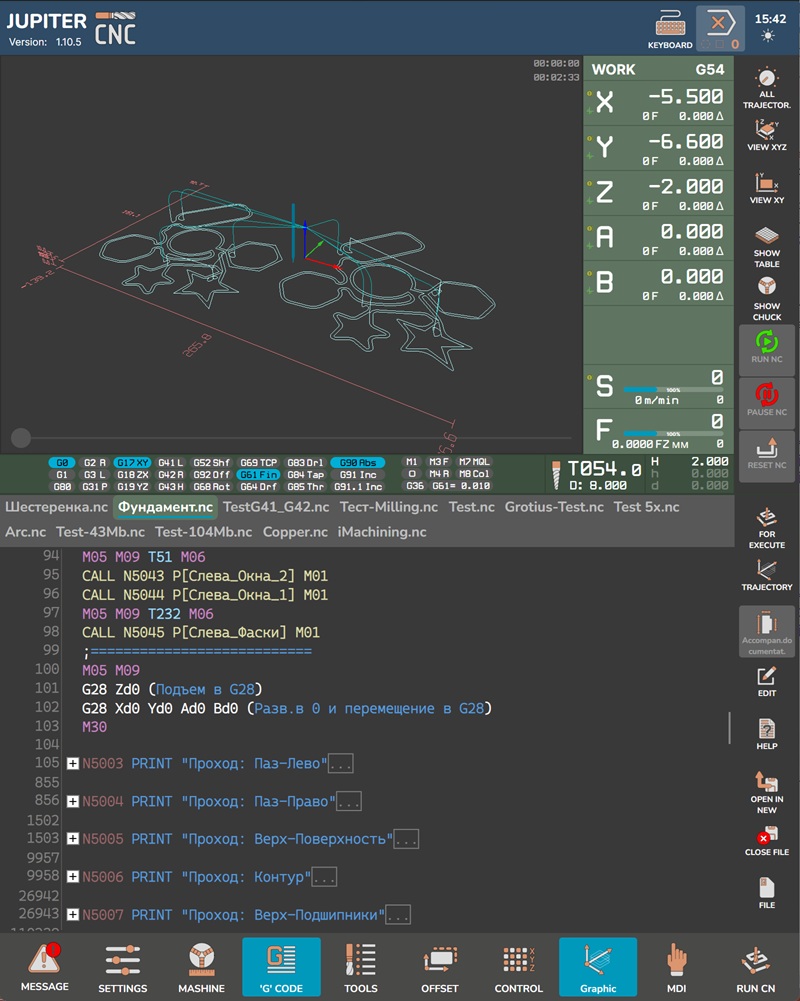Screen dimensions: 800x1001
Task: Open the Tools section
Action: [360, 967]
